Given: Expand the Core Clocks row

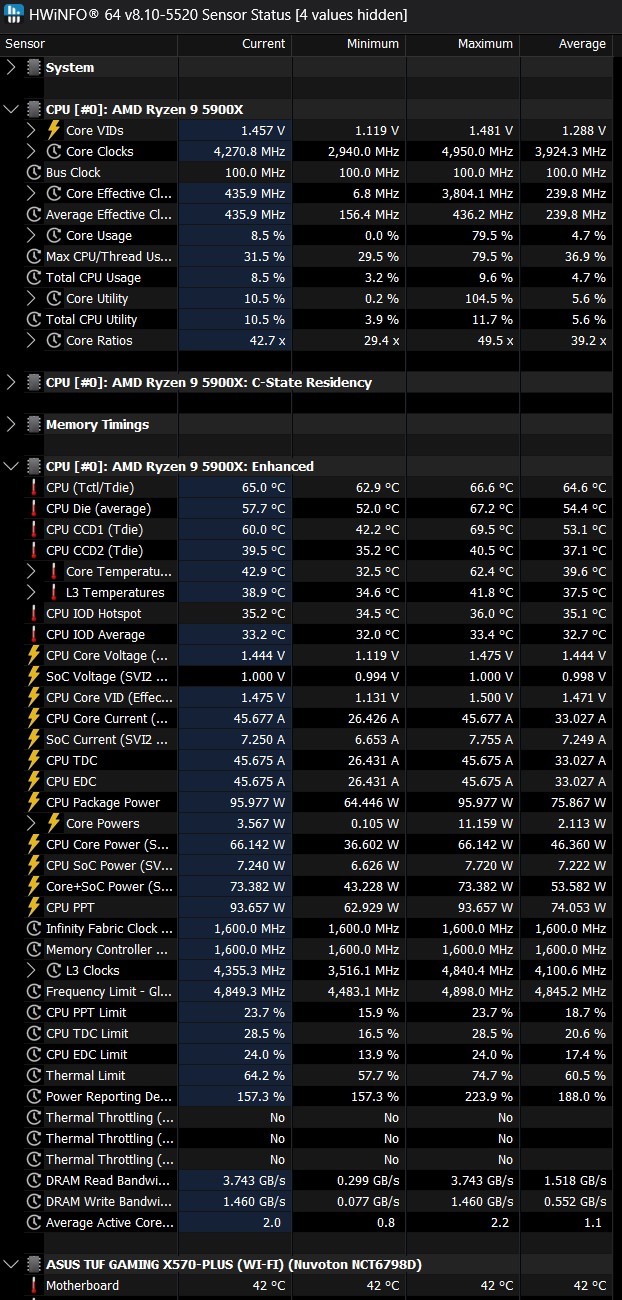Looking at the screenshot, I should 31,152.
